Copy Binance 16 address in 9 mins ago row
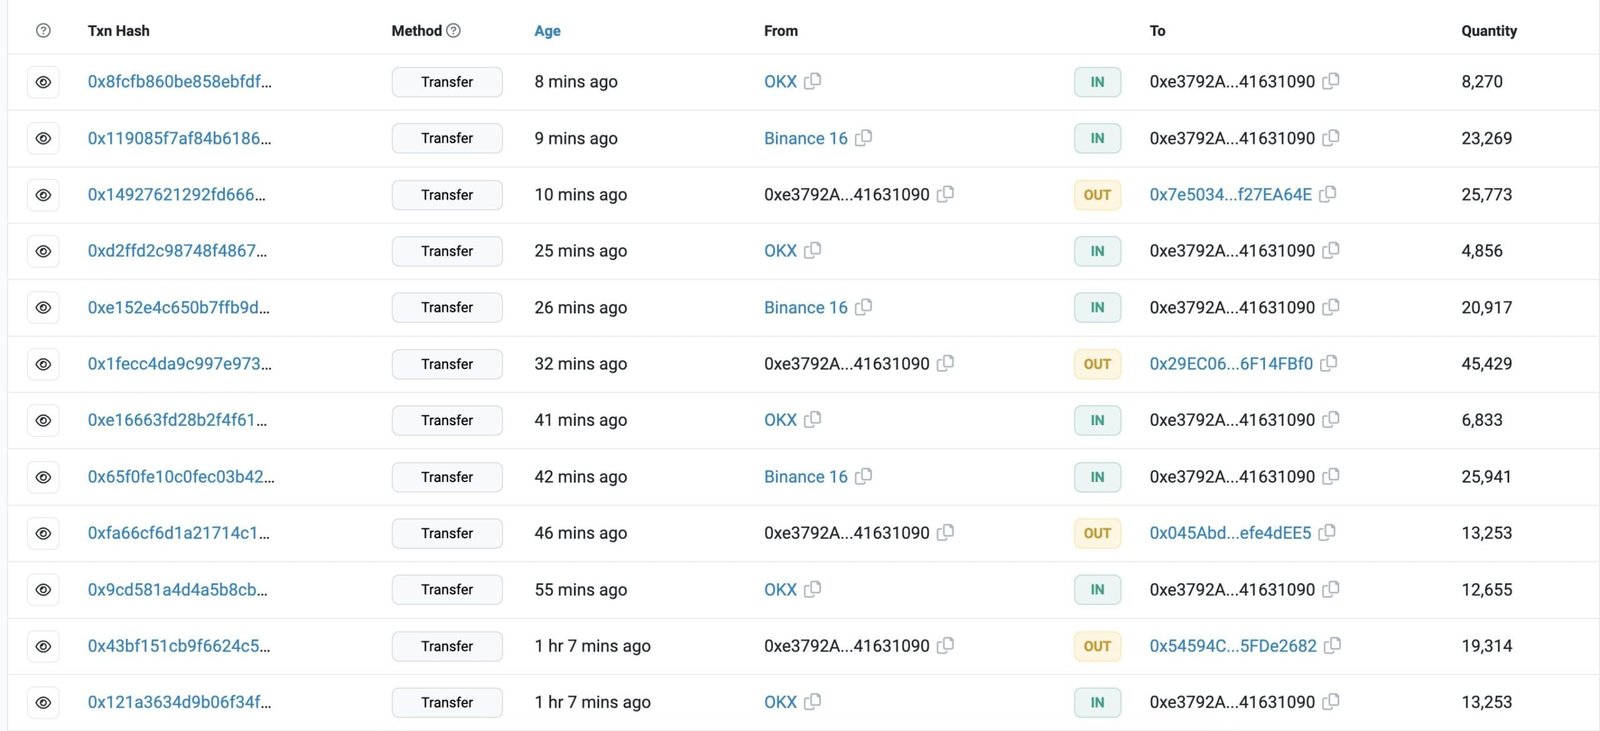This screenshot has width=1600, height=731. coord(863,138)
